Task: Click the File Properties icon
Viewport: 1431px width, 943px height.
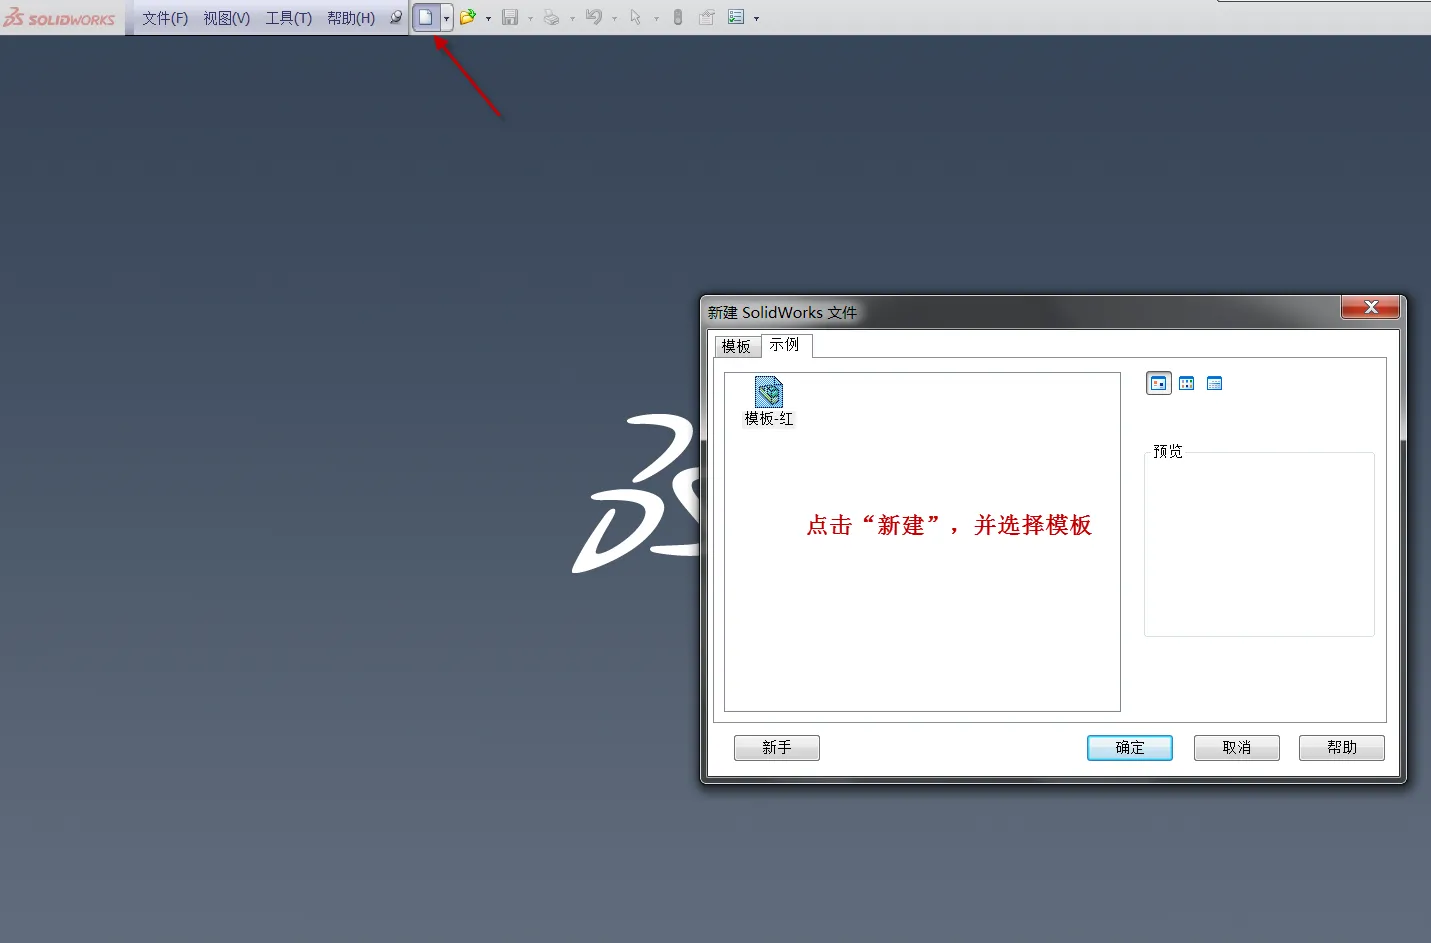Action: 707,17
